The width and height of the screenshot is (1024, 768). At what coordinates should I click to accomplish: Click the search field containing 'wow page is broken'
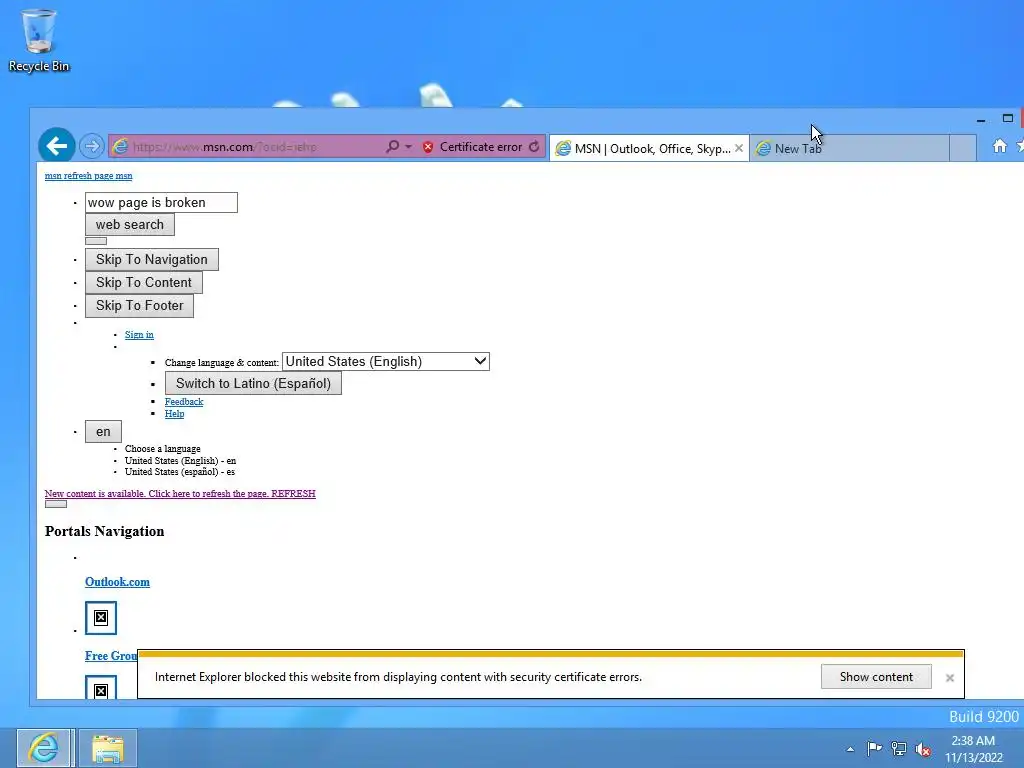[x=161, y=202]
